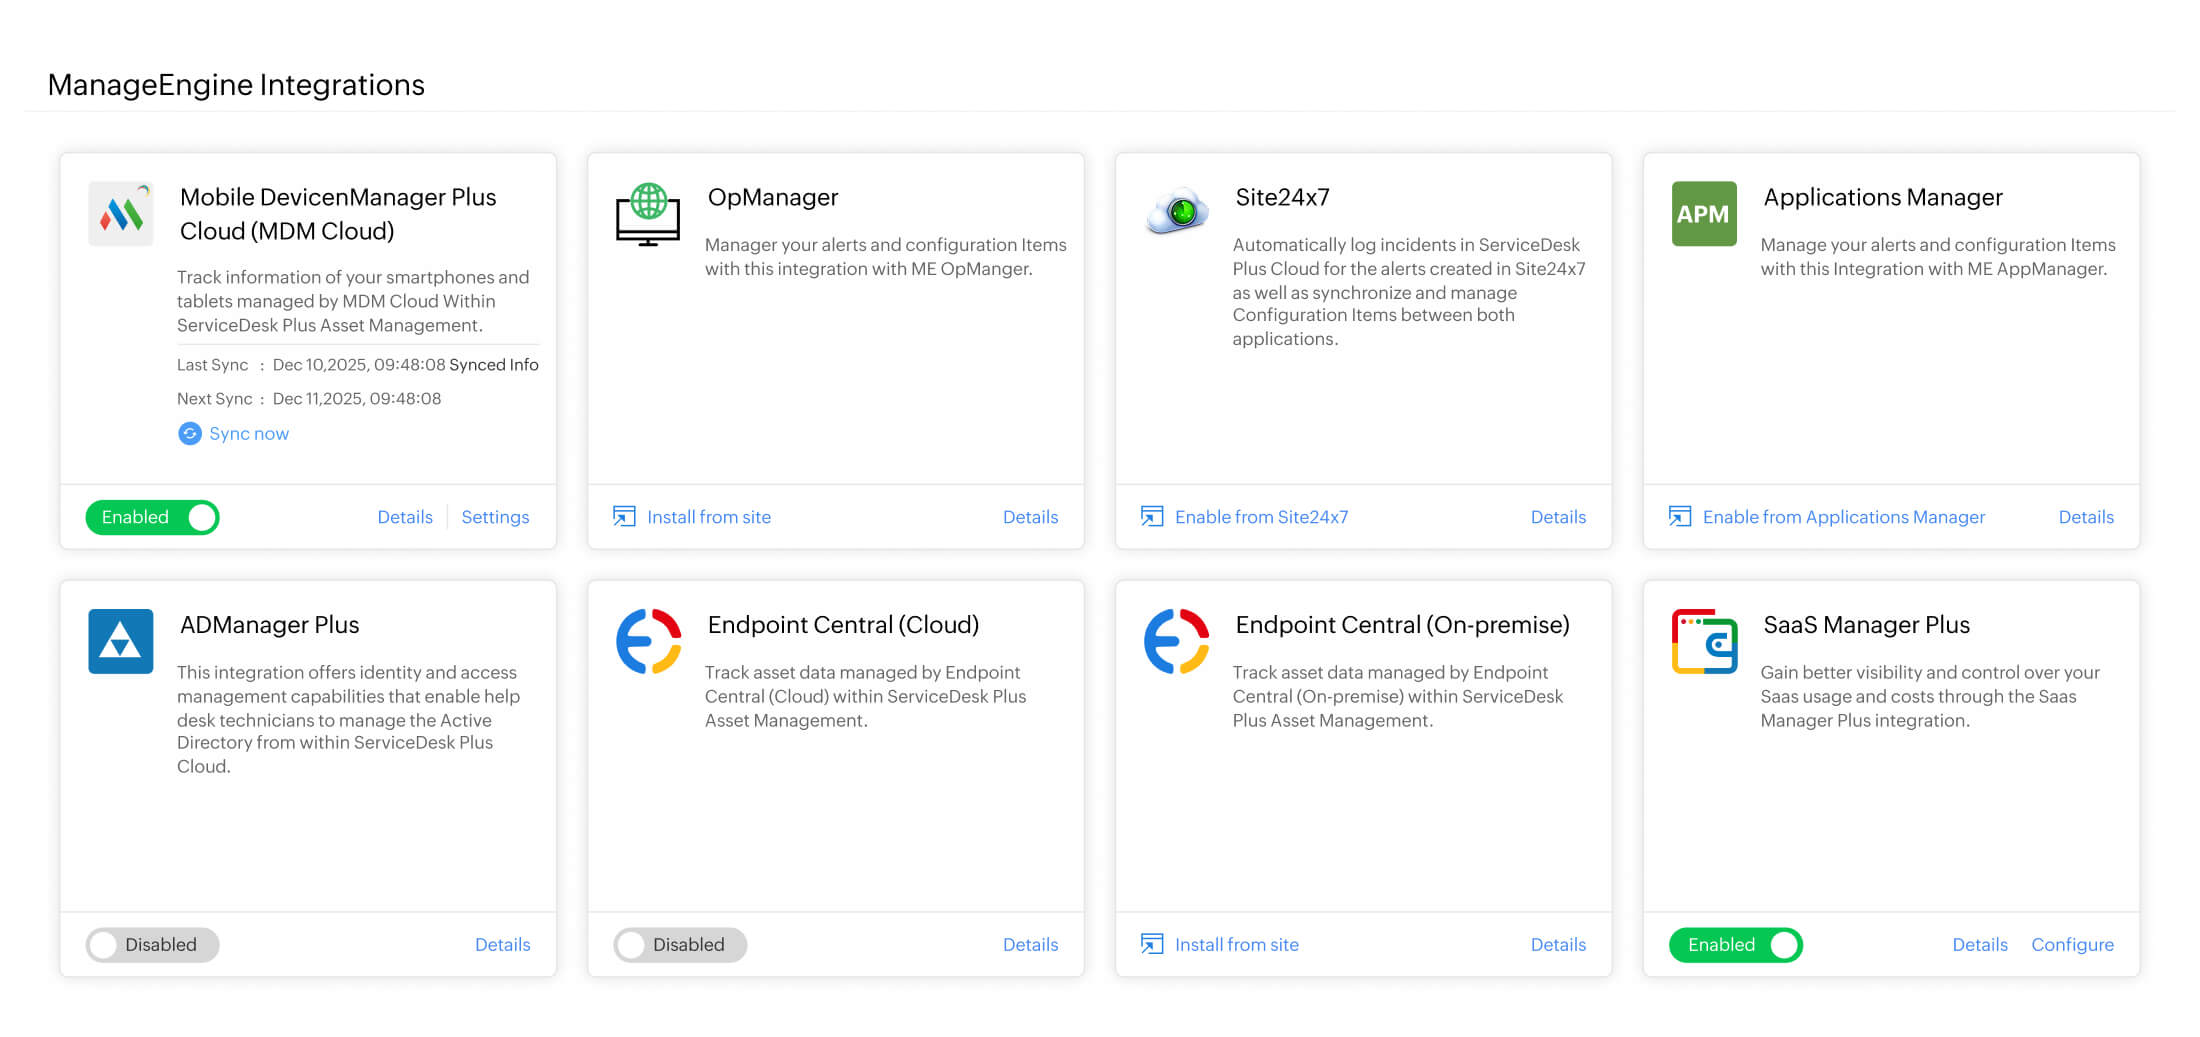
Task: Click Enable from Applications Manager link
Action: 1843,516
